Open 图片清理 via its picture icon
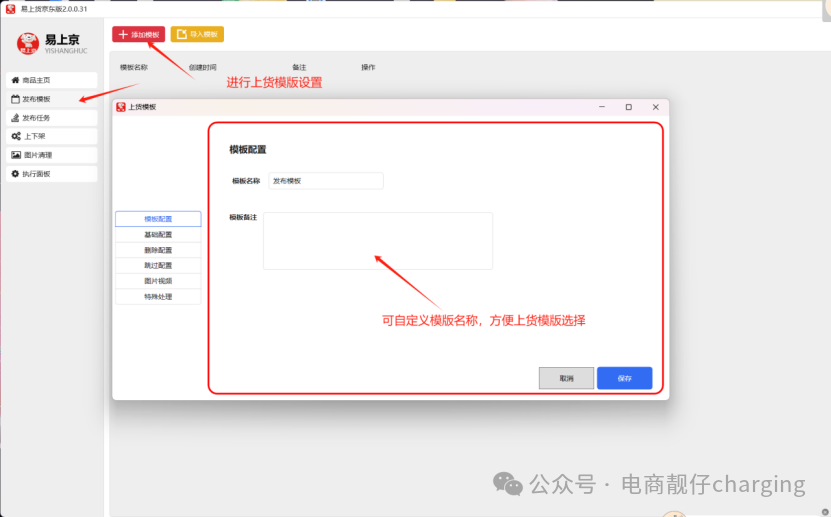Screen dimensions: 831x517 pyautogui.click(x=16, y=155)
